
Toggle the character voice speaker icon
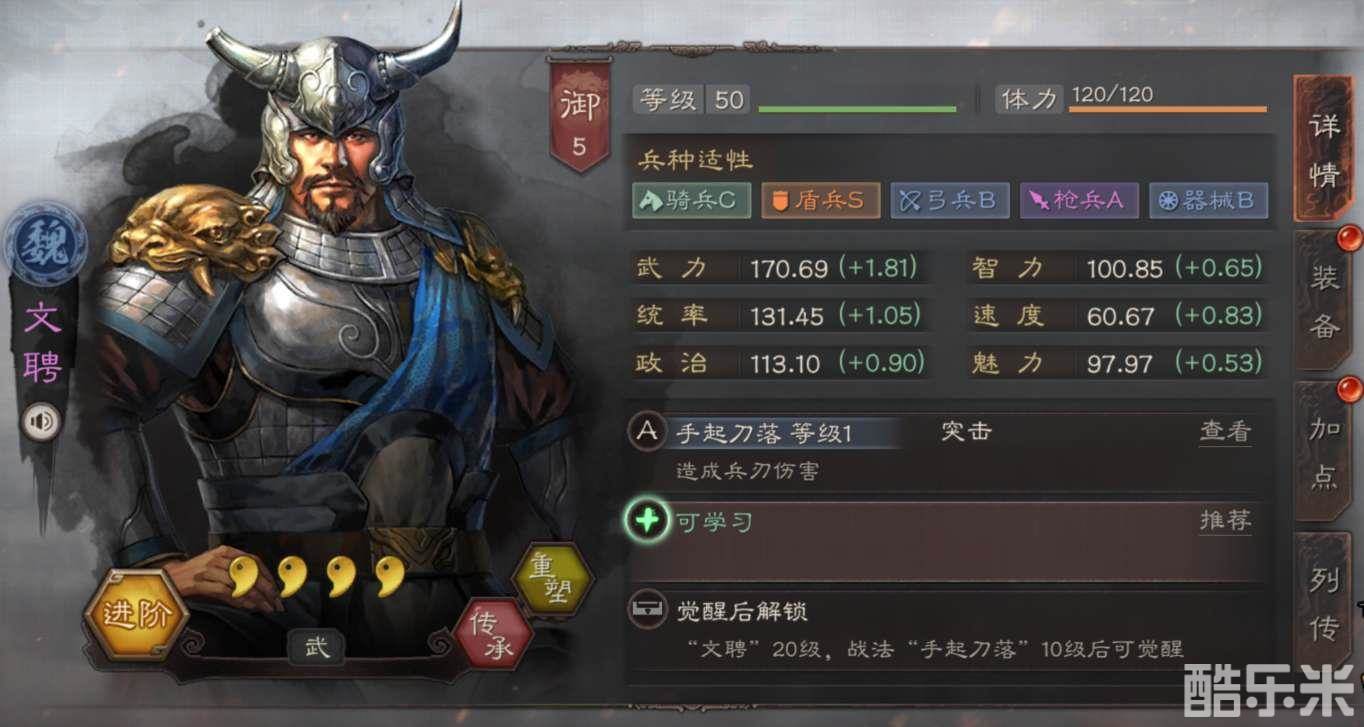click(40, 421)
